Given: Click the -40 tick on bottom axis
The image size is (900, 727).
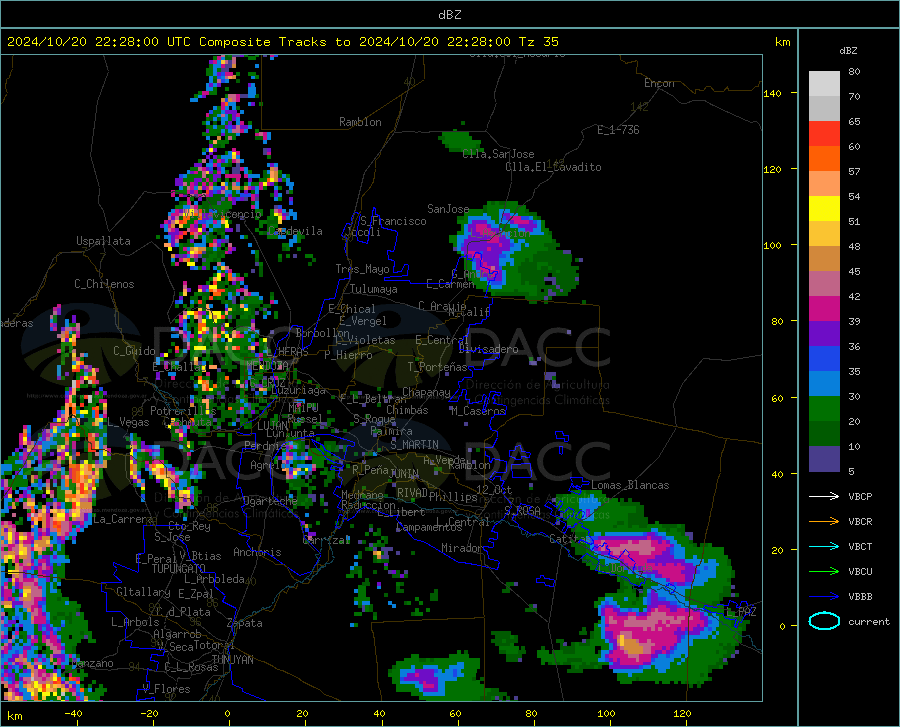Looking at the screenshot, I should pyautogui.click(x=73, y=713).
